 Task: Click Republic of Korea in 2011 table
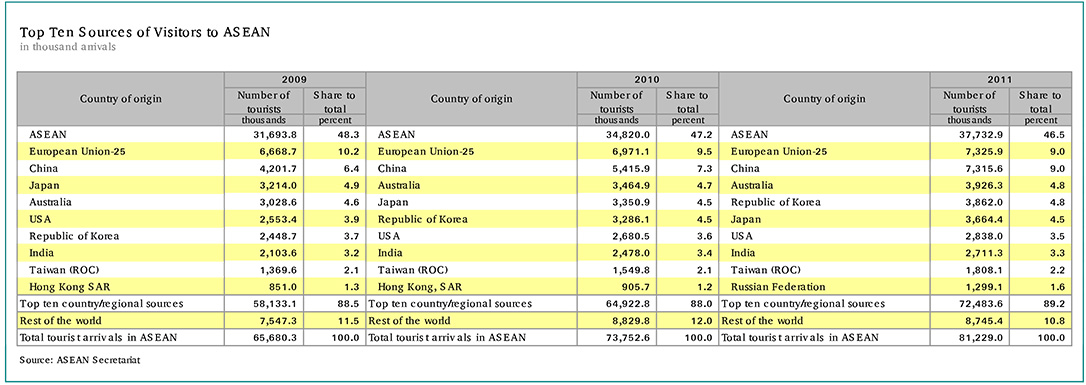tap(776, 202)
